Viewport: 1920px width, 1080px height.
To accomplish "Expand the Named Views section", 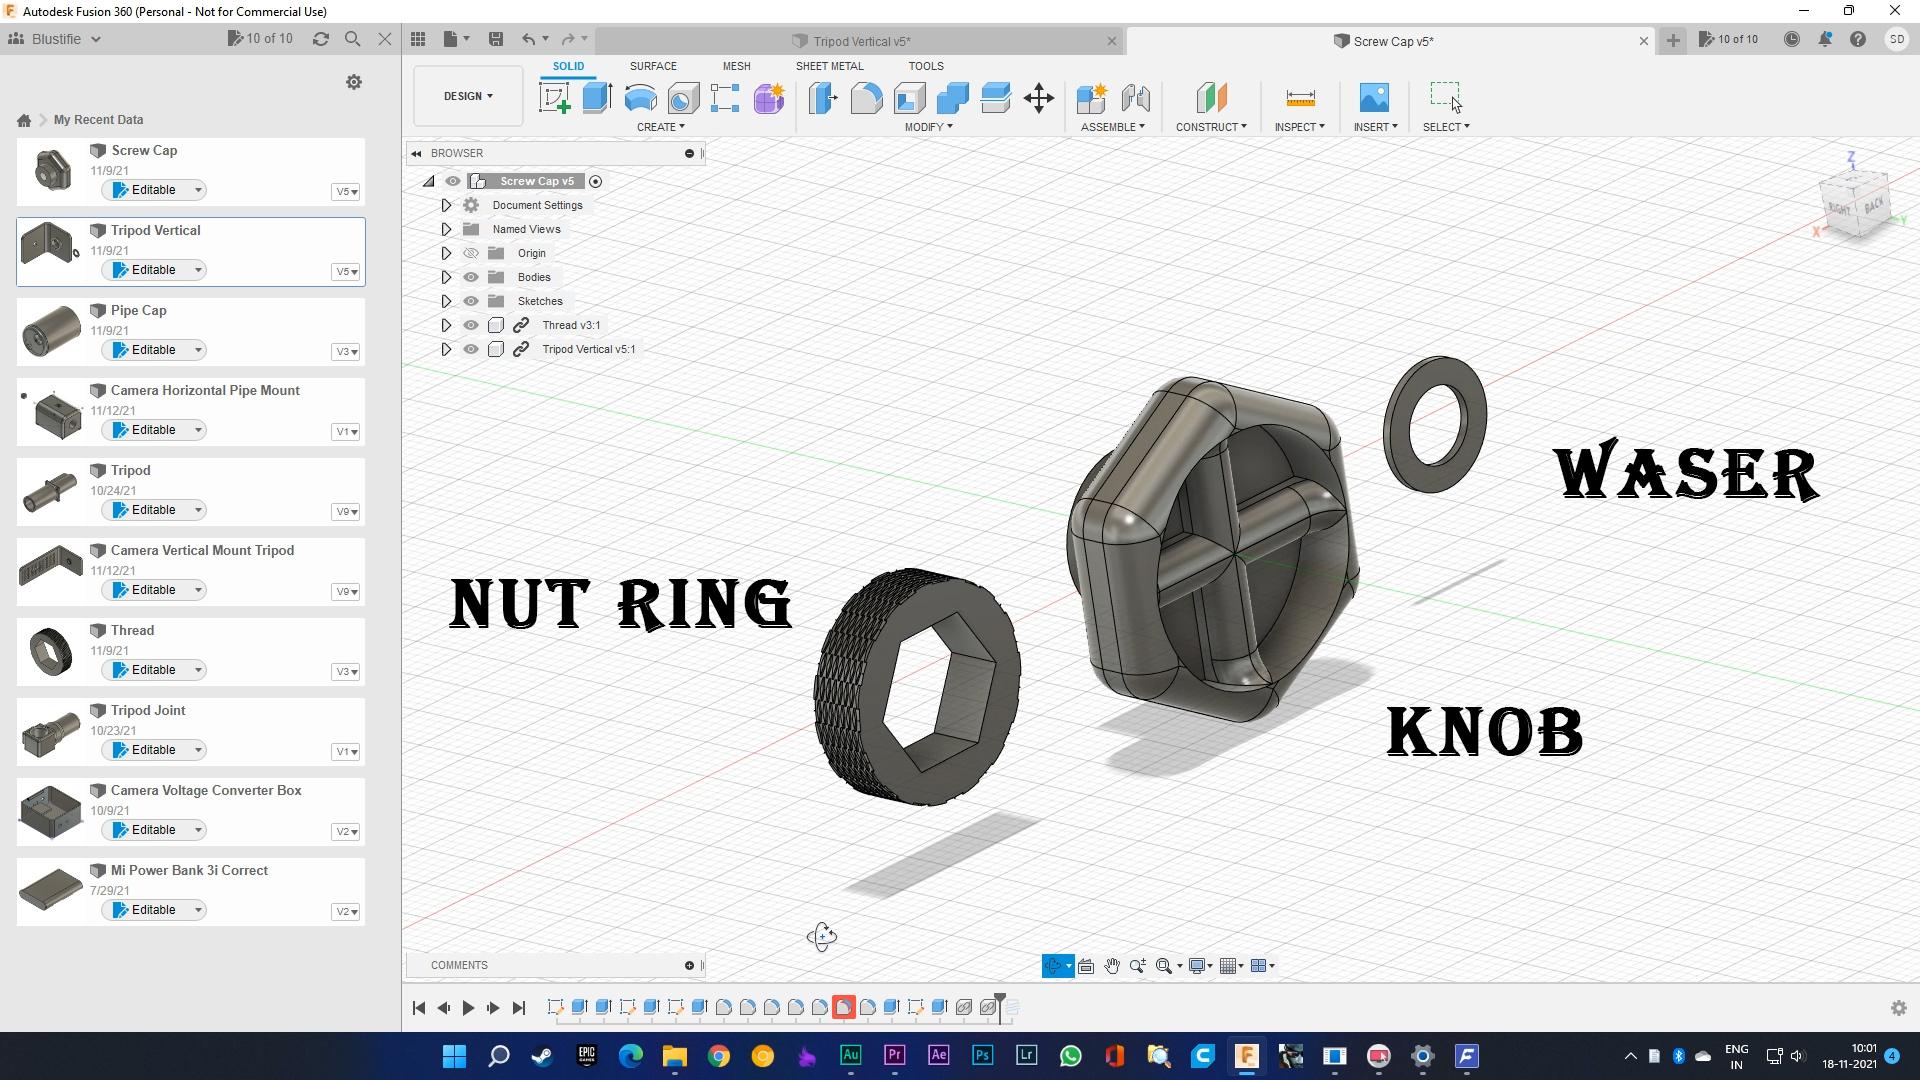I will coord(446,228).
